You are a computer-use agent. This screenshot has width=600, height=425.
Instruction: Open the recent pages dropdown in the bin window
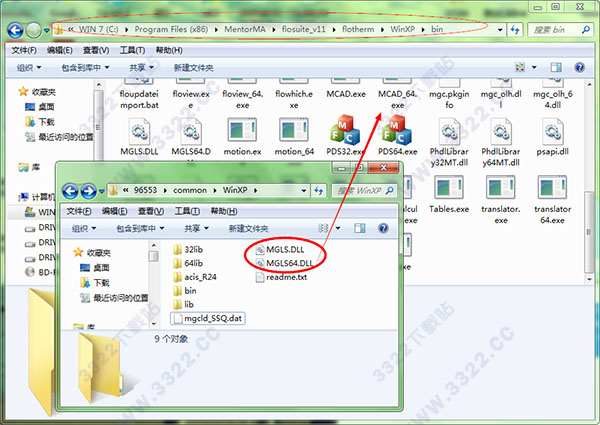(46, 30)
